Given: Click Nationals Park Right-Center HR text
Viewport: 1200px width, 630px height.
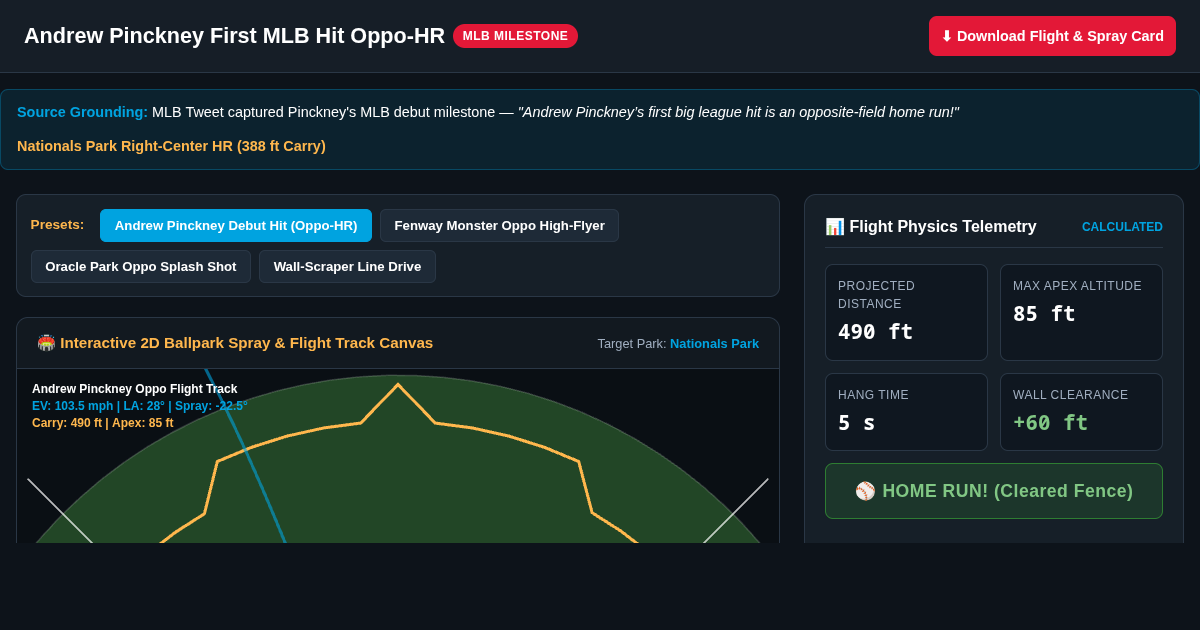Looking at the screenshot, I should (x=171, y=146).
